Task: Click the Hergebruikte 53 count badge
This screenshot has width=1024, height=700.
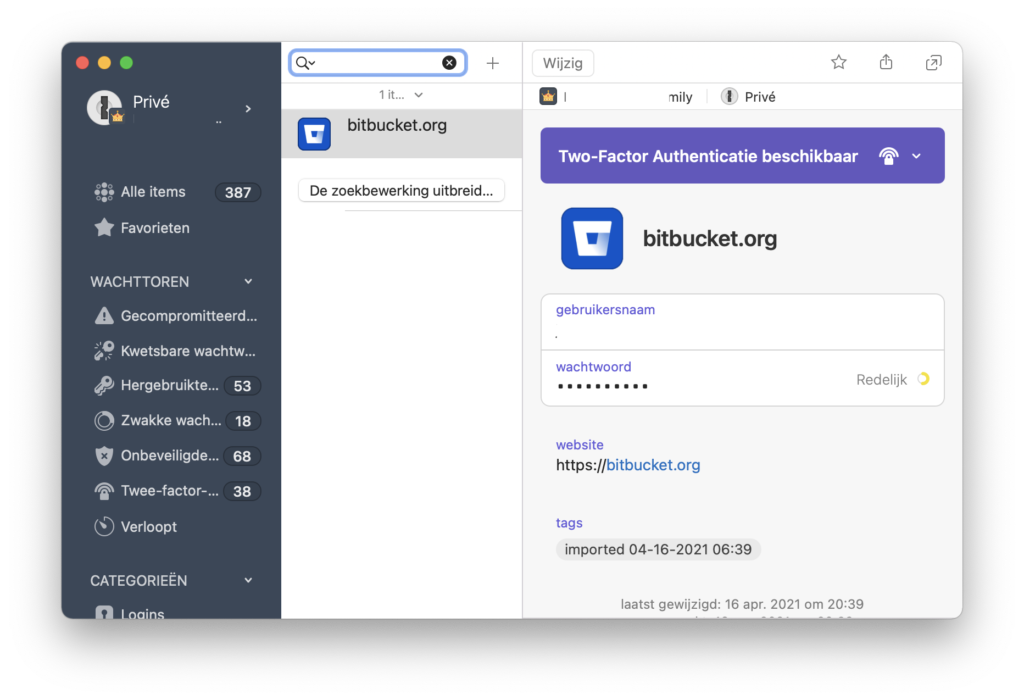Action: pyautogui.click(x=242, y=387)
